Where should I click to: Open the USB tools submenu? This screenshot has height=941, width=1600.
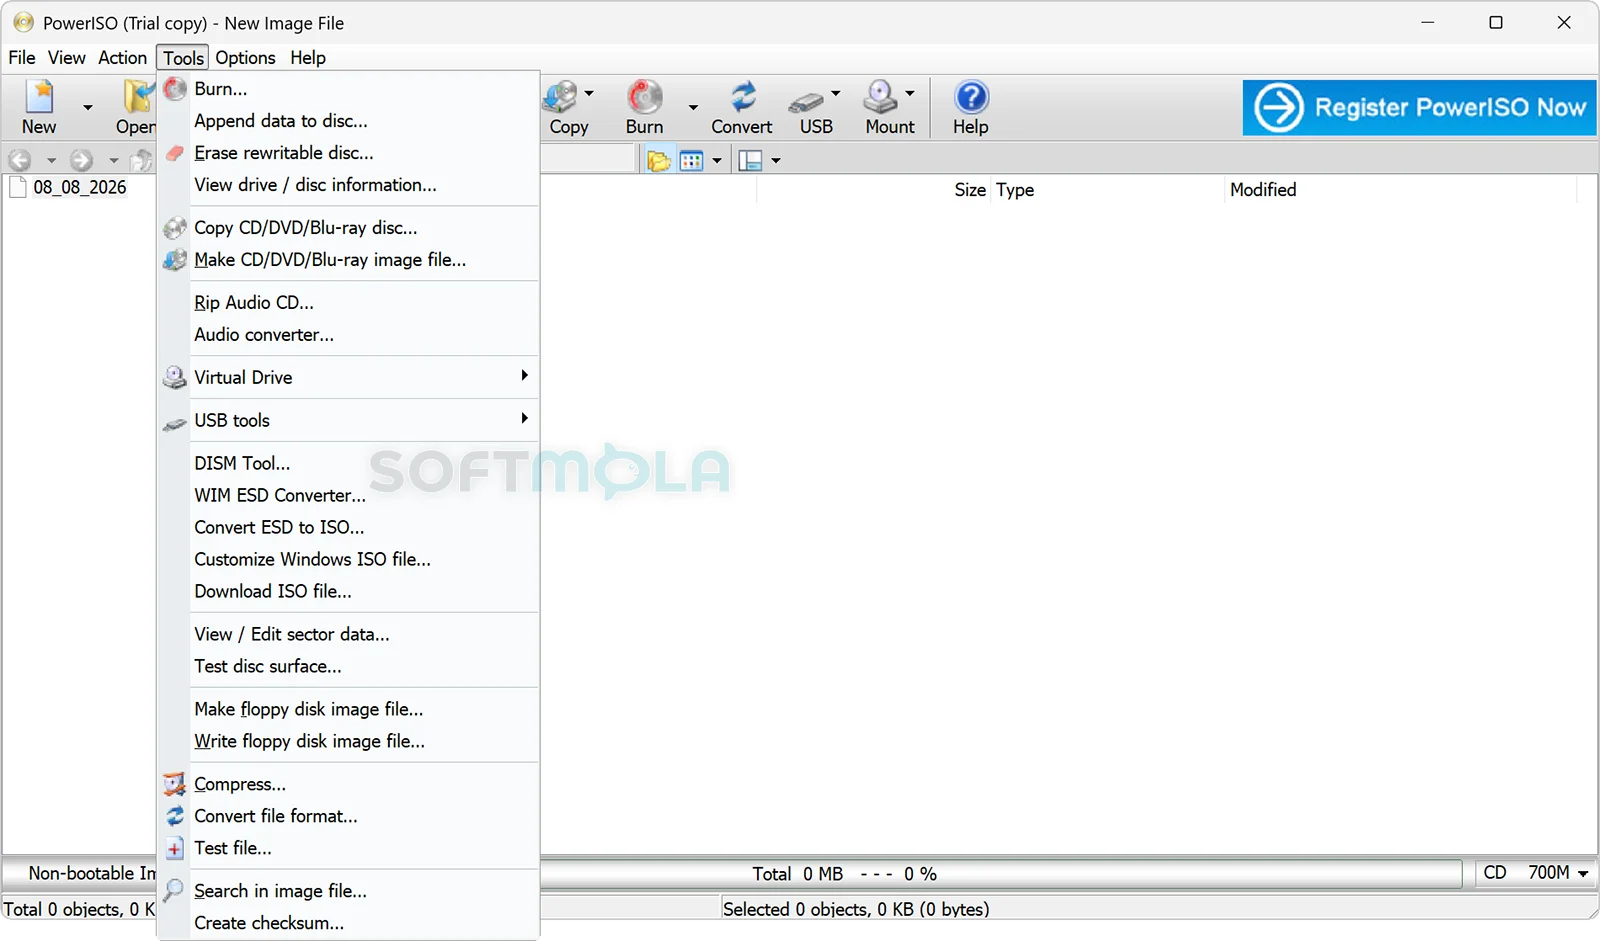point(348,420)
